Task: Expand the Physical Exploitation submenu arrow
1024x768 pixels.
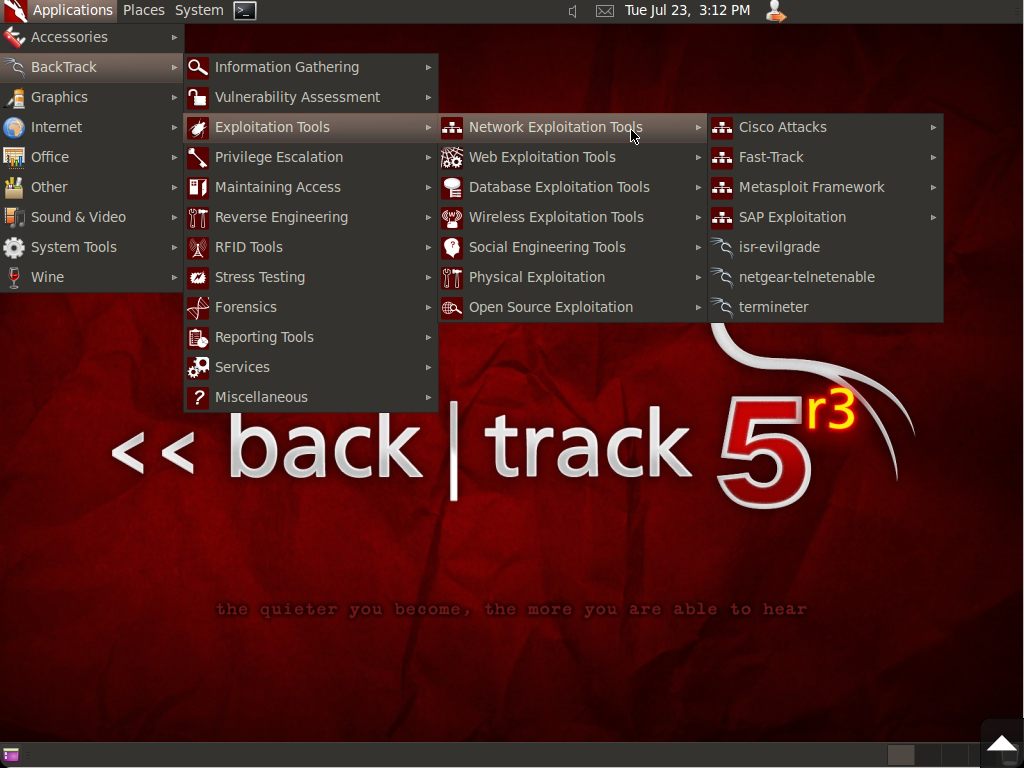Action: point(698,278)
